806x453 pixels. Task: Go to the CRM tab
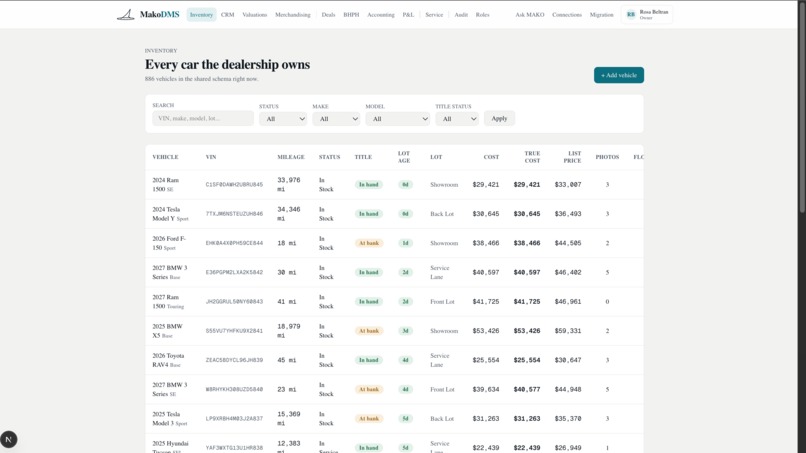pyautogui.click(x=228, y=15)
